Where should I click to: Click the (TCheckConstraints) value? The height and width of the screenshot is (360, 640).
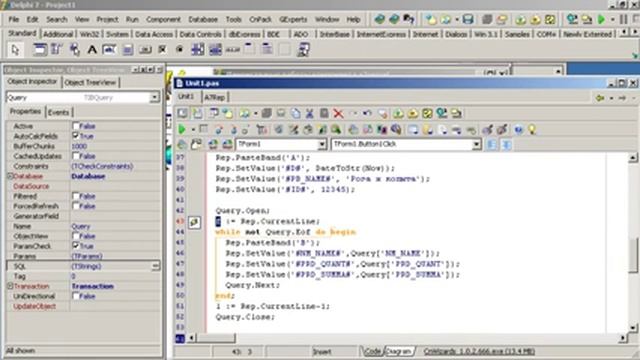(x=102, y=166)
